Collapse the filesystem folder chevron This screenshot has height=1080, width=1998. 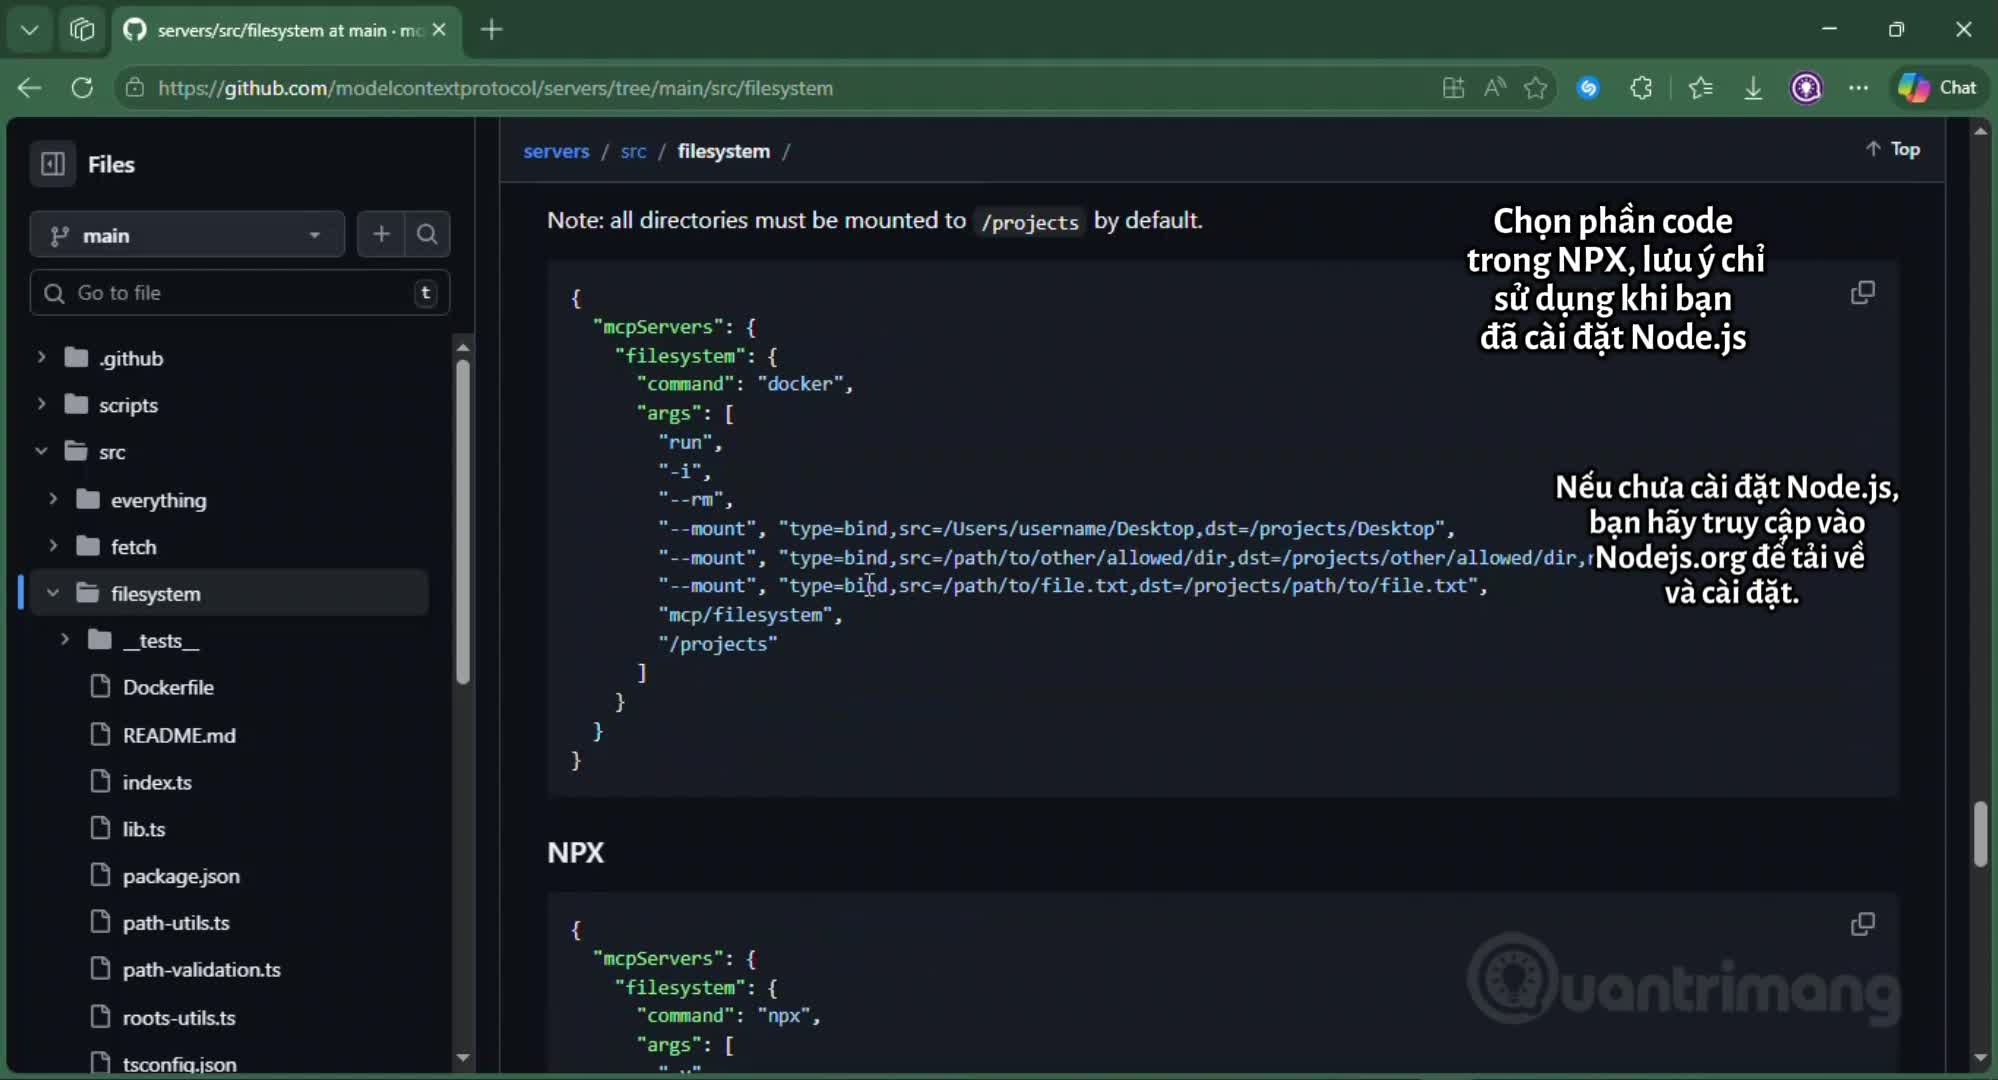tap(53, 593)
